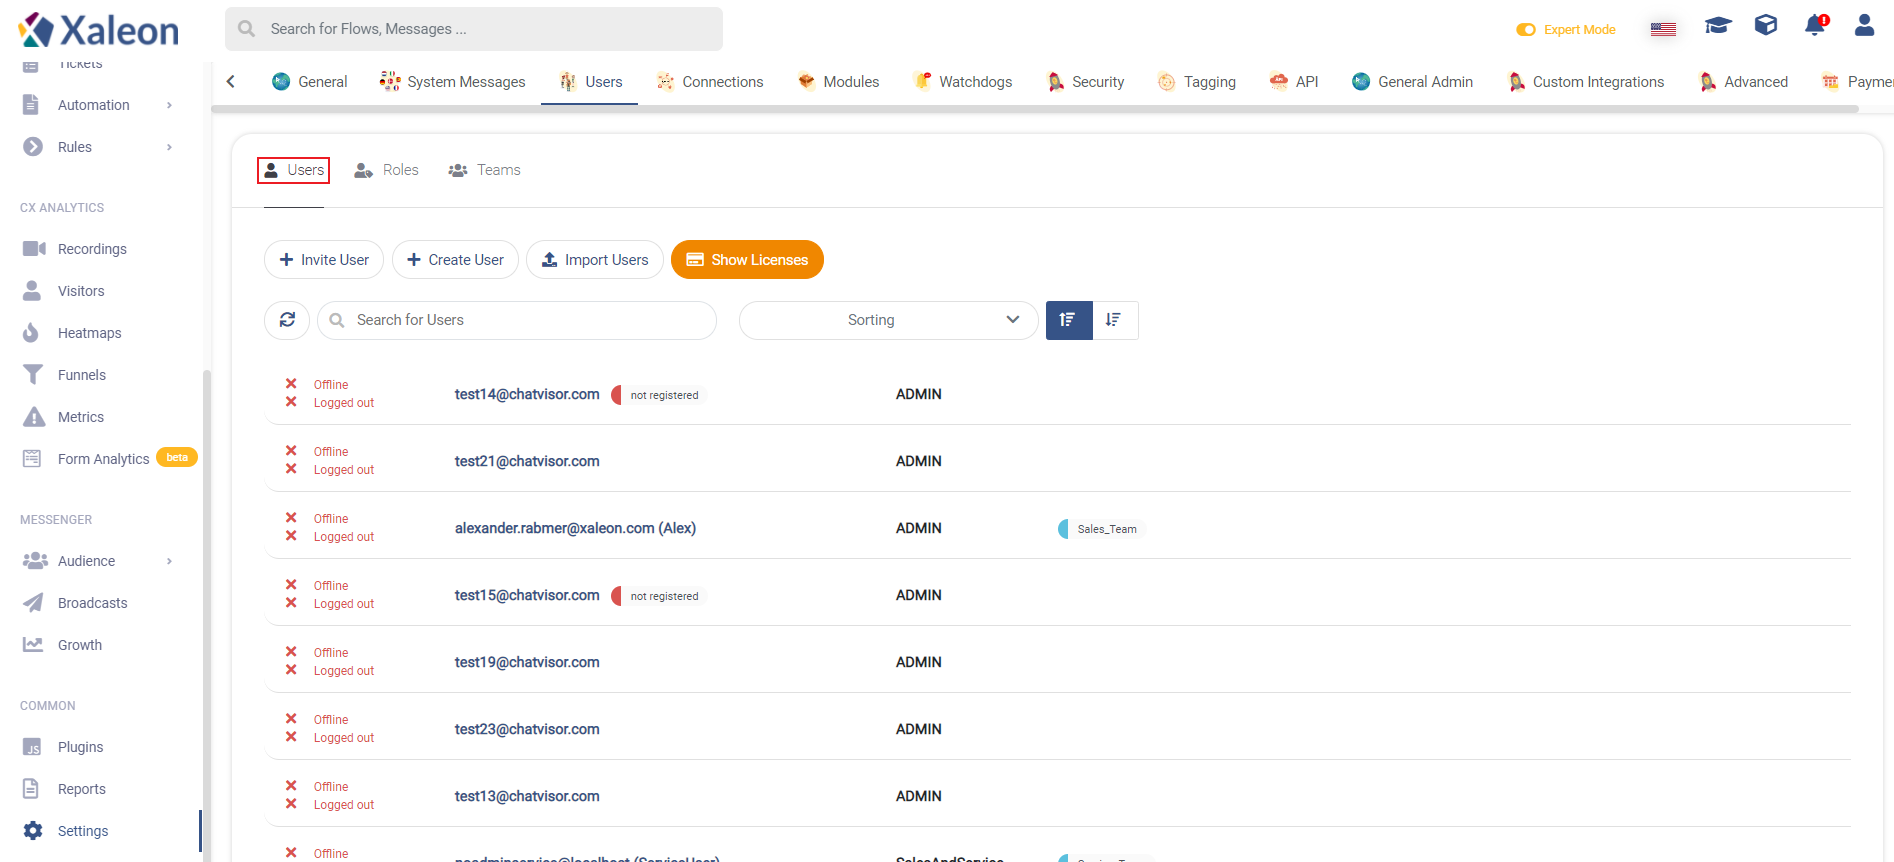Select user test23@chatvisor.com
This screenshot has width=1894, height=862.
pyautogui.click(x=527, y=729)
